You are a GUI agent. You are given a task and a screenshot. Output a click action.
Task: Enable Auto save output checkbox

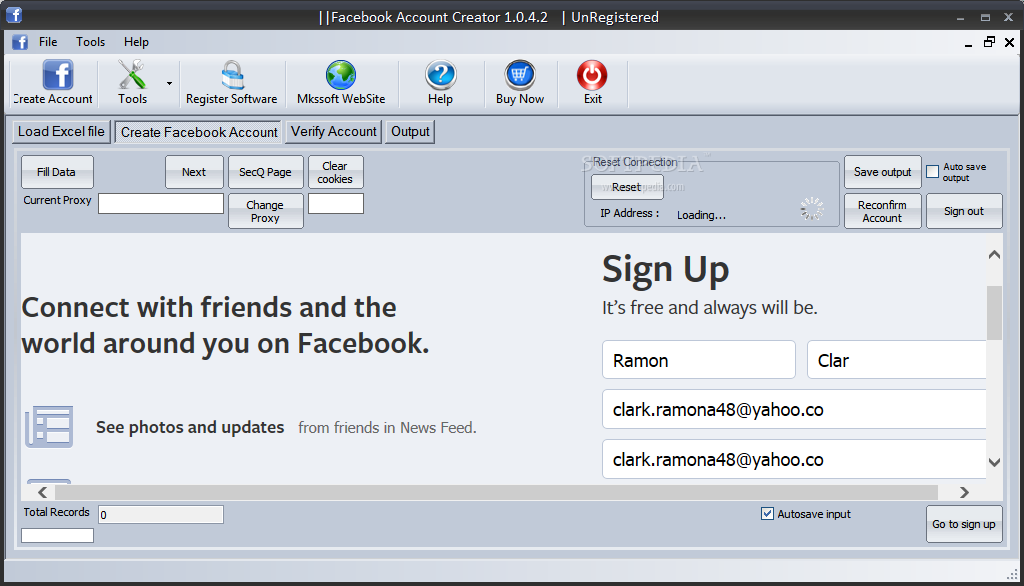[x=933, y=172]
